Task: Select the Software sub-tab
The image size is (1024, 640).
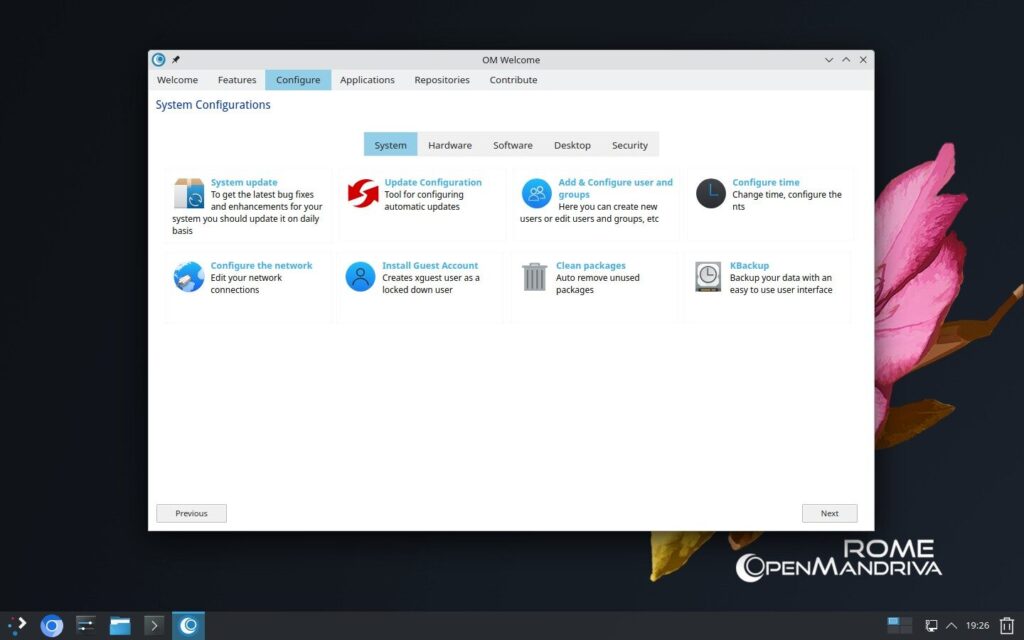Action: pos(513,145)
